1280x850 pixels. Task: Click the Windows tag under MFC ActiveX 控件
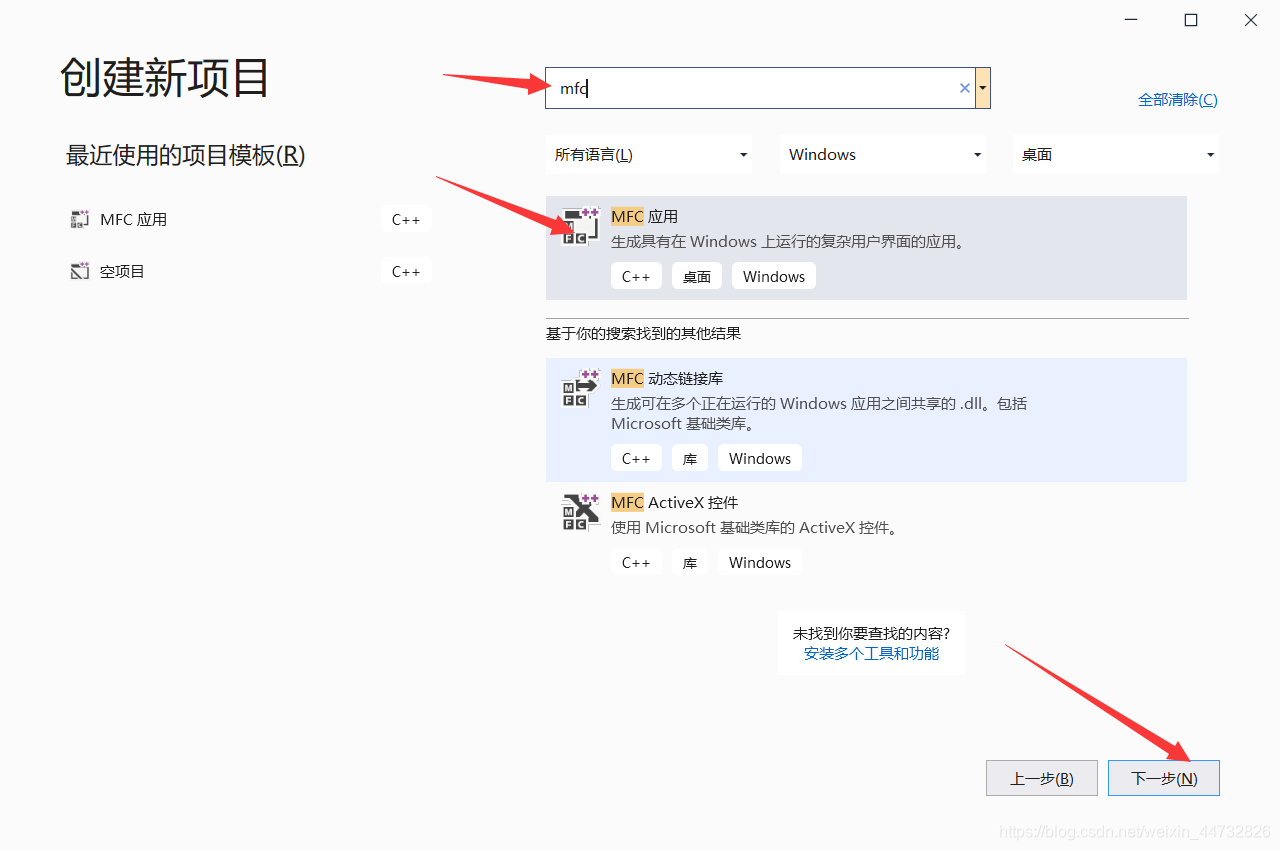(760, 562)
